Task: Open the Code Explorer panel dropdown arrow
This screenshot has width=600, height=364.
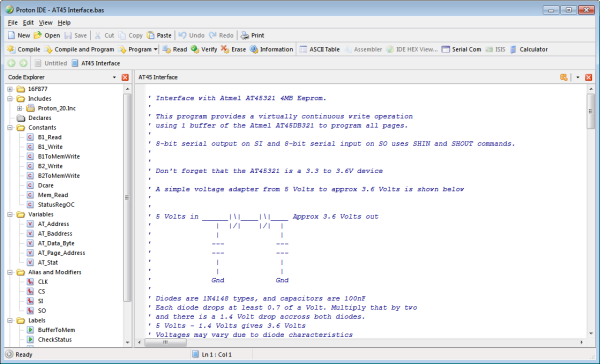Action: (x=114, y=77)
